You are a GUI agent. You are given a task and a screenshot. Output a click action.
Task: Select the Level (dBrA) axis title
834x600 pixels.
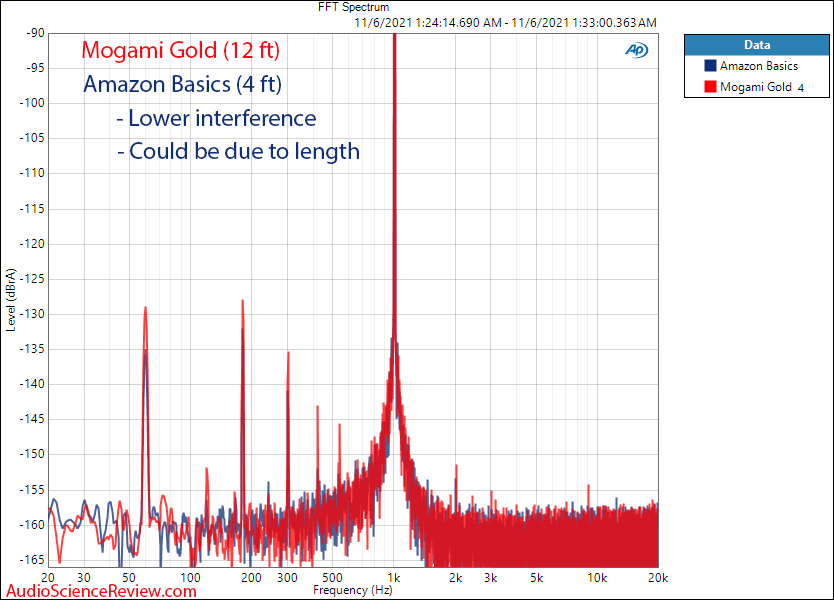pyautogui.click(x=11, y=300)
